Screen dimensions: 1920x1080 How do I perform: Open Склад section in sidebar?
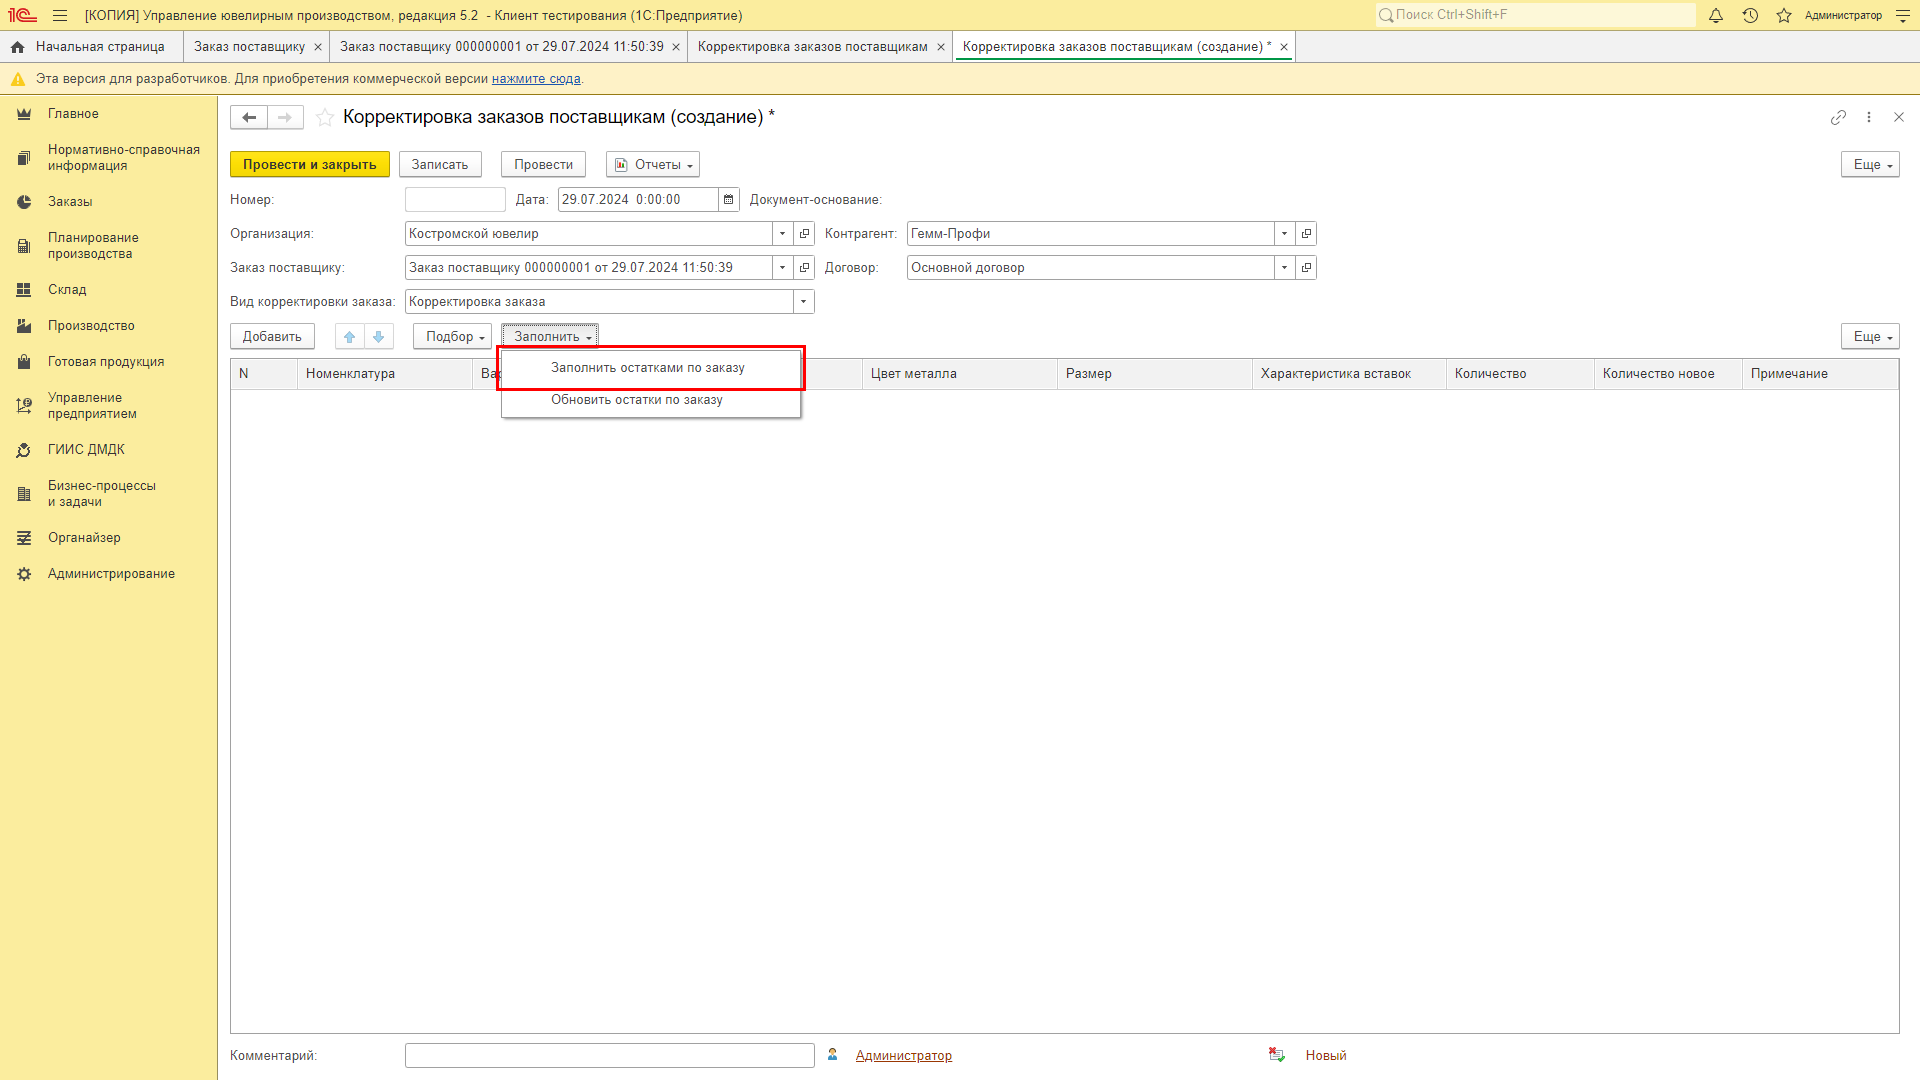click(67, 290)
